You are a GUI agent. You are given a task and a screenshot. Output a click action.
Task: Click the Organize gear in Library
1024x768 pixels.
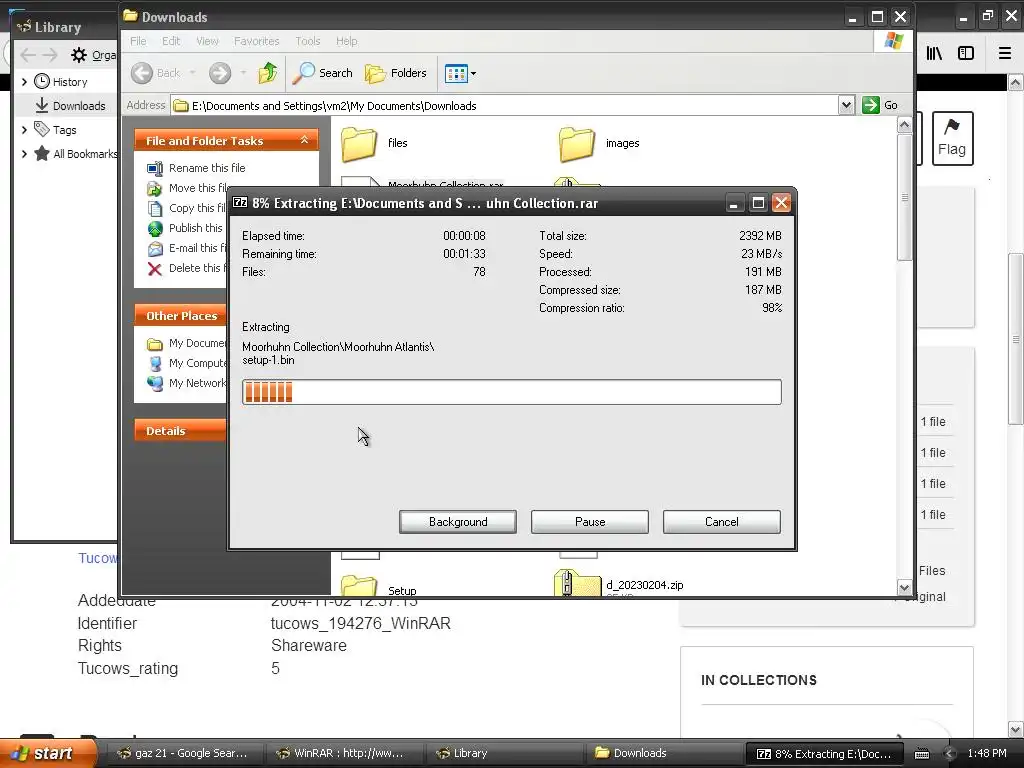pyautogui.click(x=78, y=56)
